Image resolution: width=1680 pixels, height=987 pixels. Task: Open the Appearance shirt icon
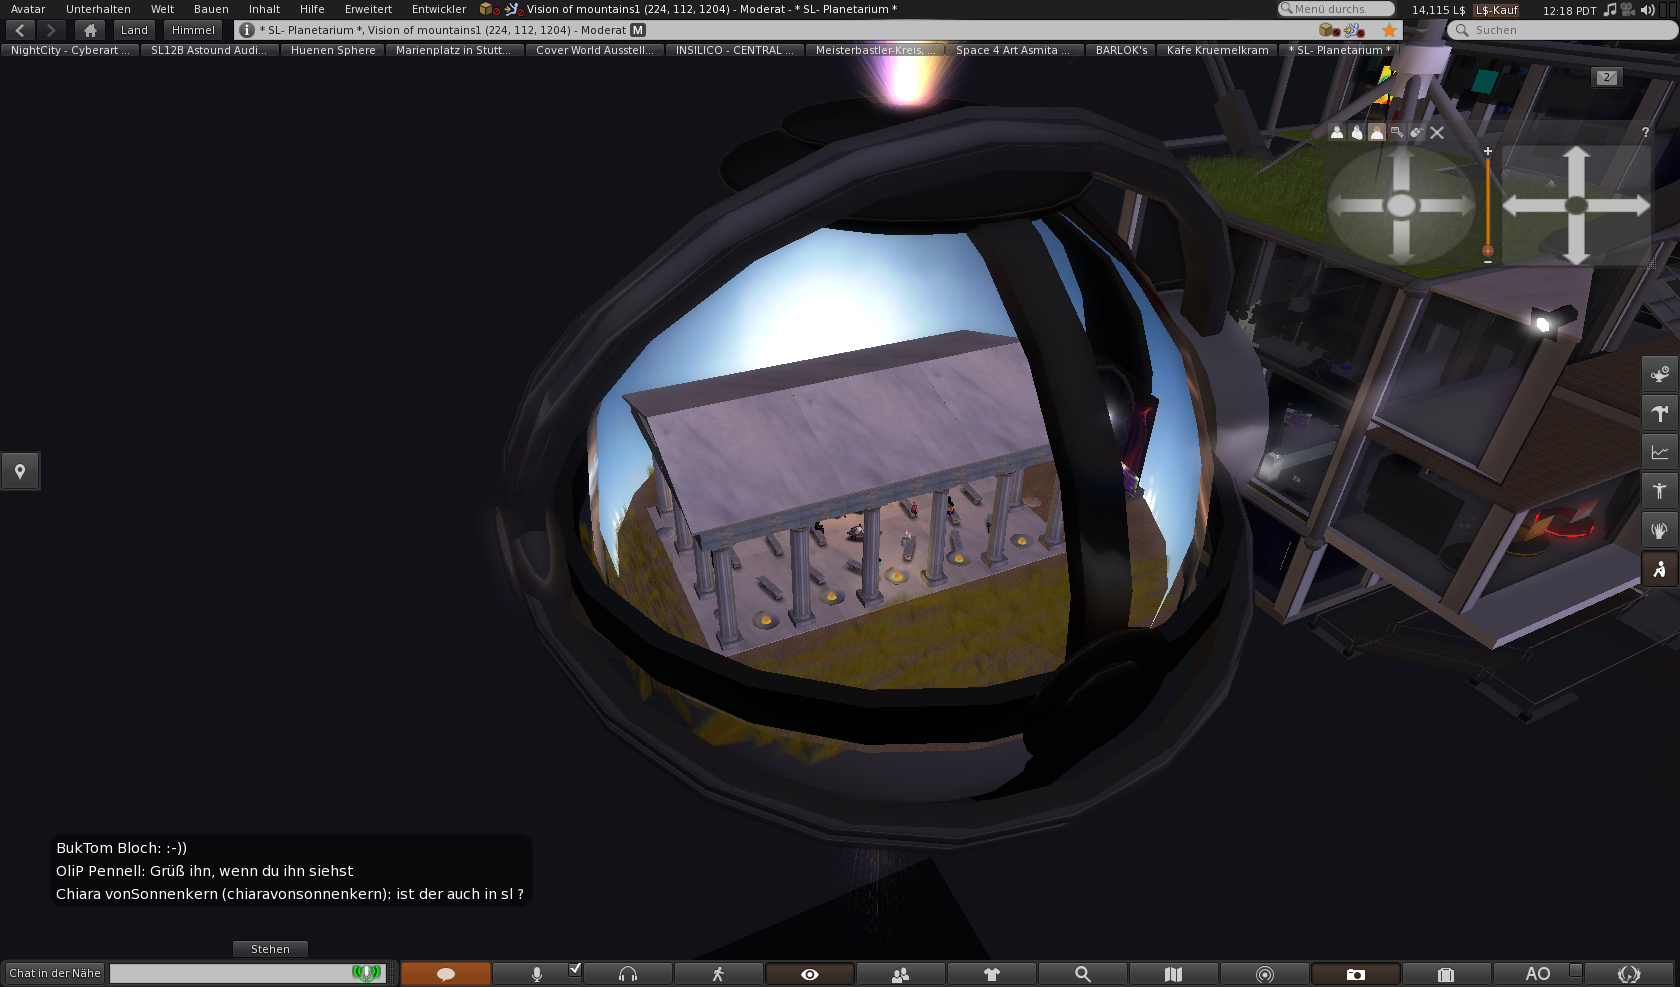tap(991, 974)
